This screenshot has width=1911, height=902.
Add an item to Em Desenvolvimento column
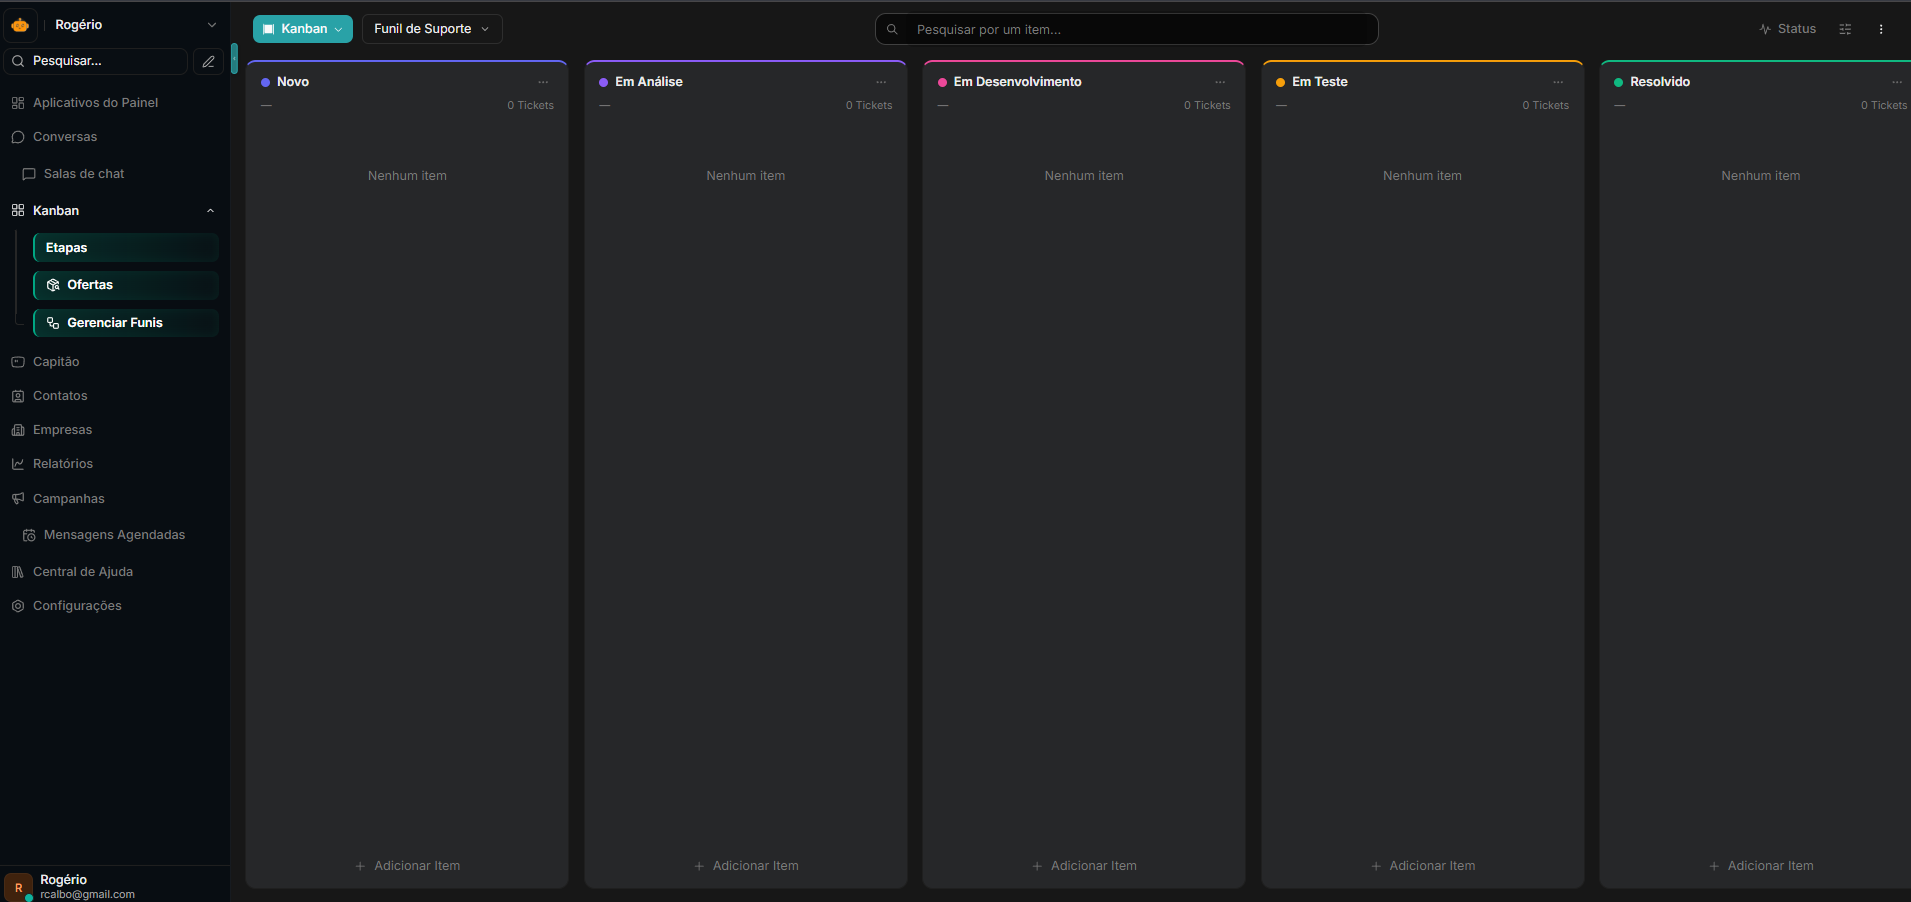click(x=1084, y=866)
